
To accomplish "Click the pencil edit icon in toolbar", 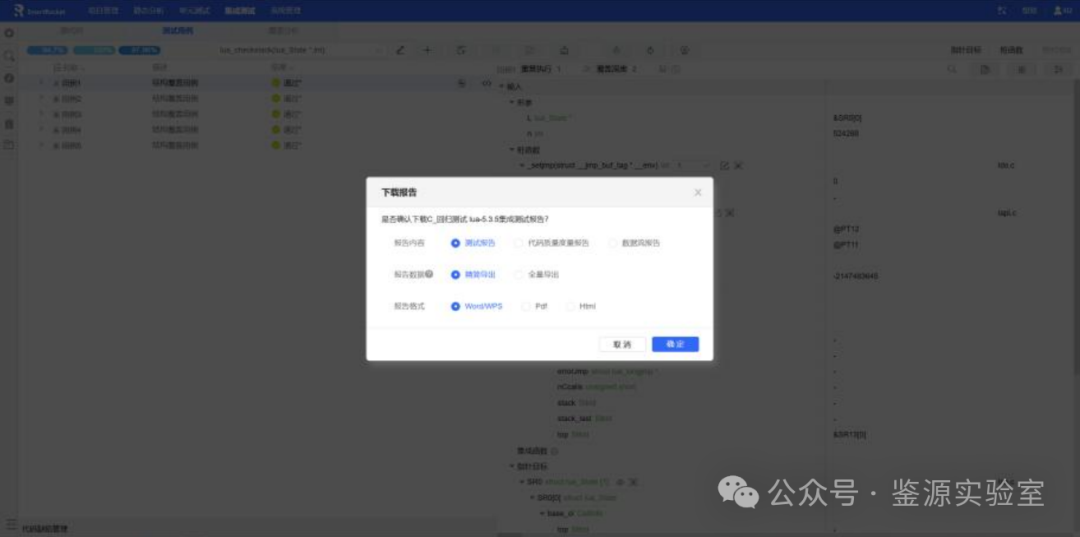I will pos(400,50).
